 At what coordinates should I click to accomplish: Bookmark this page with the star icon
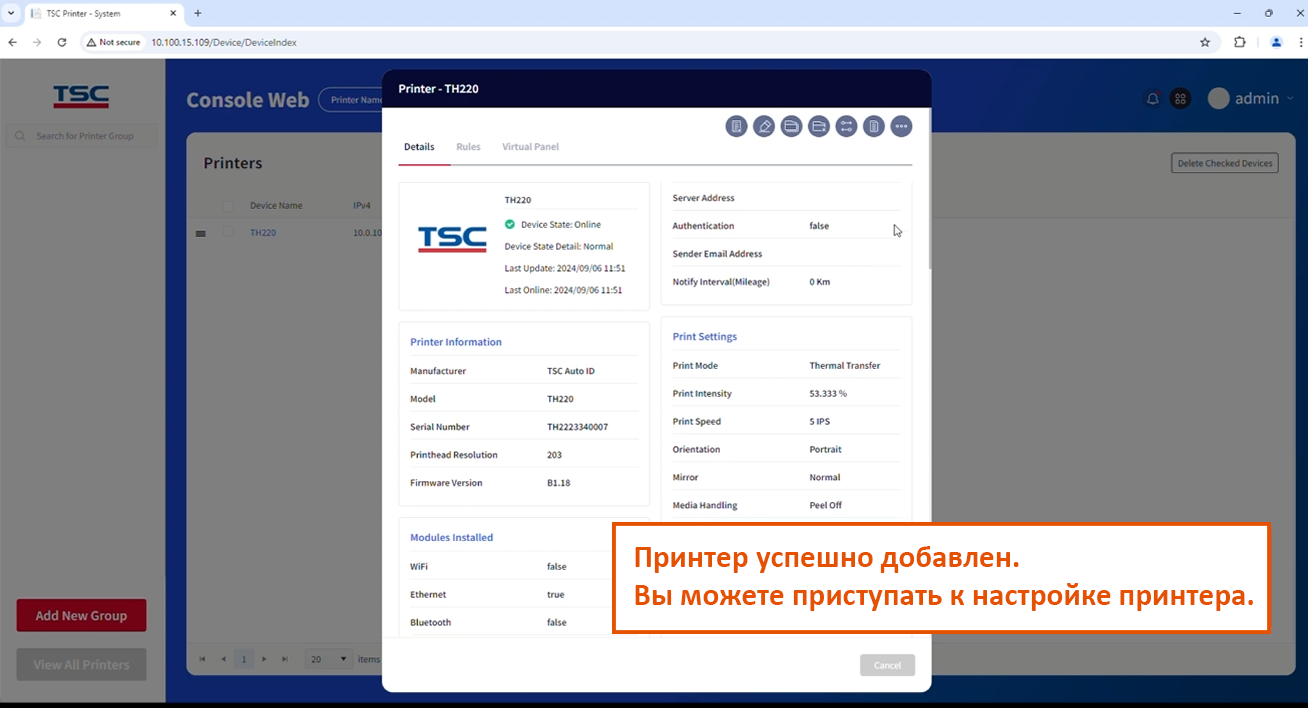pos(1205,42)
